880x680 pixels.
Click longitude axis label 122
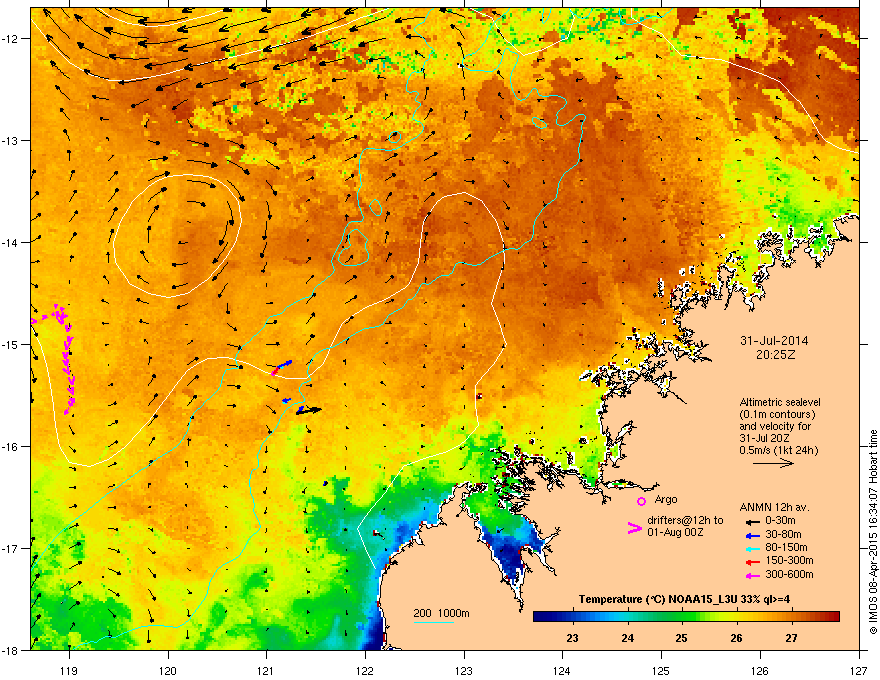coord(365,671)
